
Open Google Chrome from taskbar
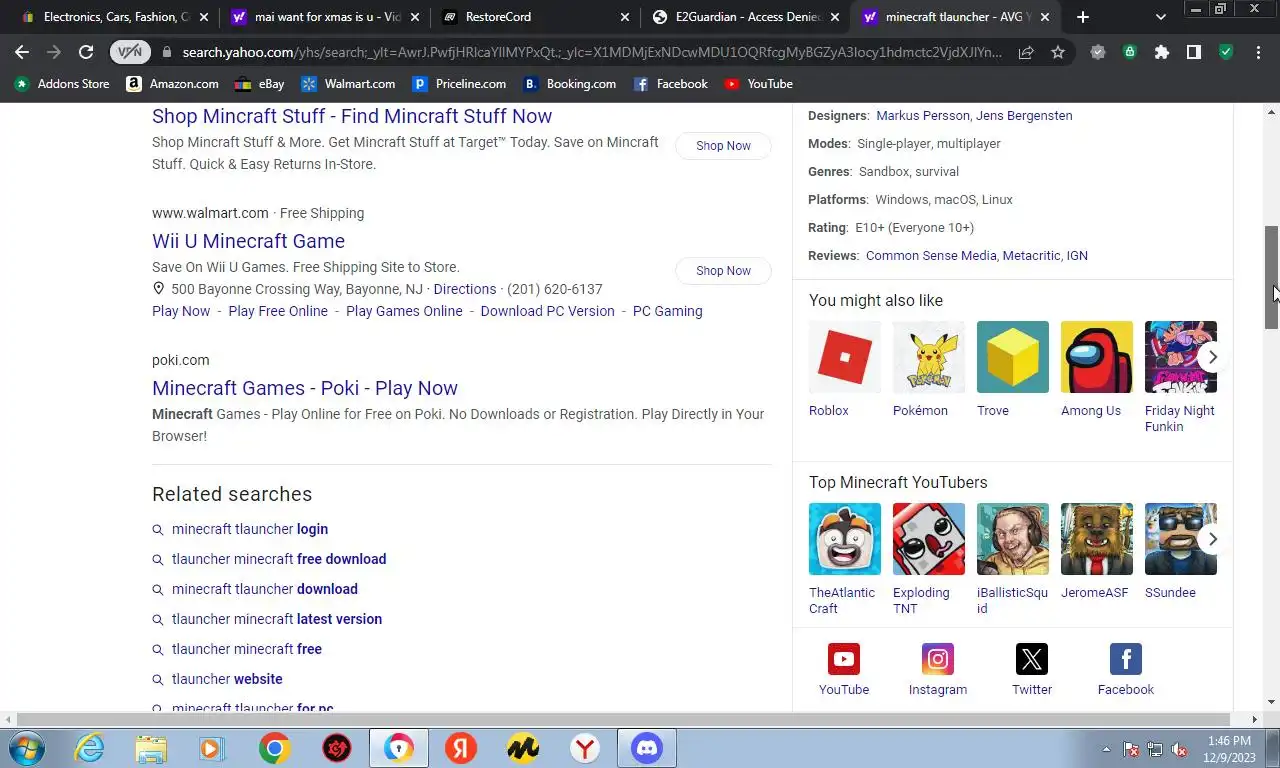(275, 748)
